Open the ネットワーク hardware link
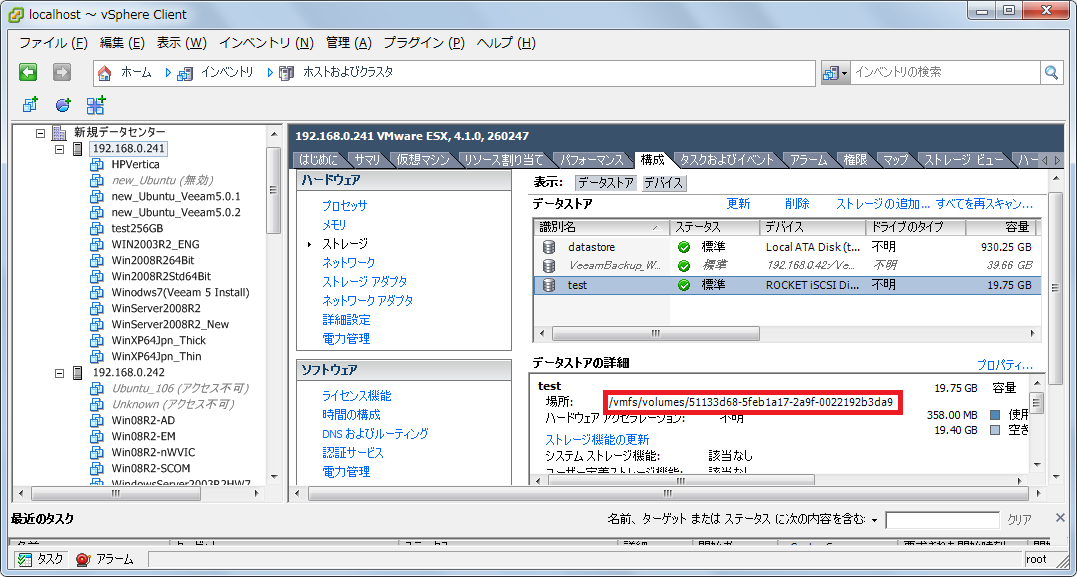 coord(349,262)
